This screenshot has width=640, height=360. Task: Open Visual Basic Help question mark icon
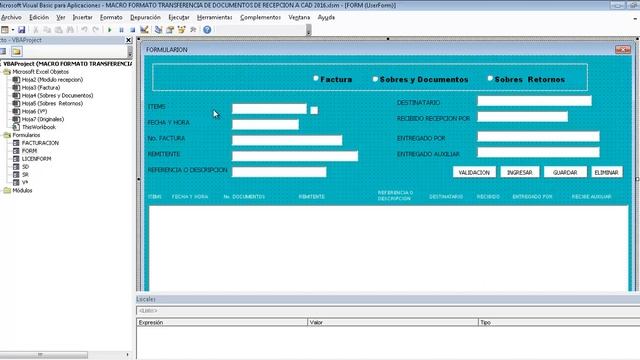207,30
